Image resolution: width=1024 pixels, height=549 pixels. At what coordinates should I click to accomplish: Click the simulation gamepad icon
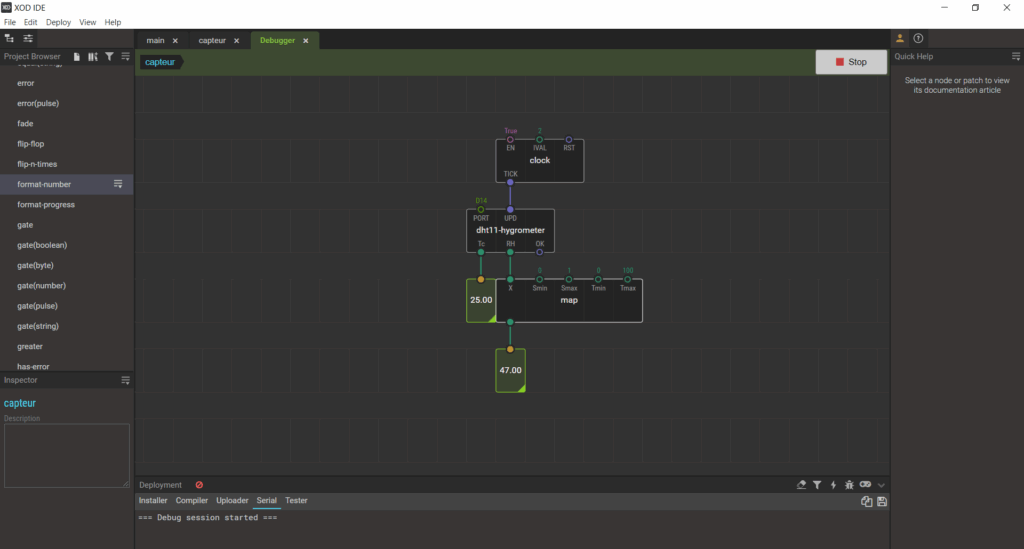pyautogui.click(x=865, y=484)
